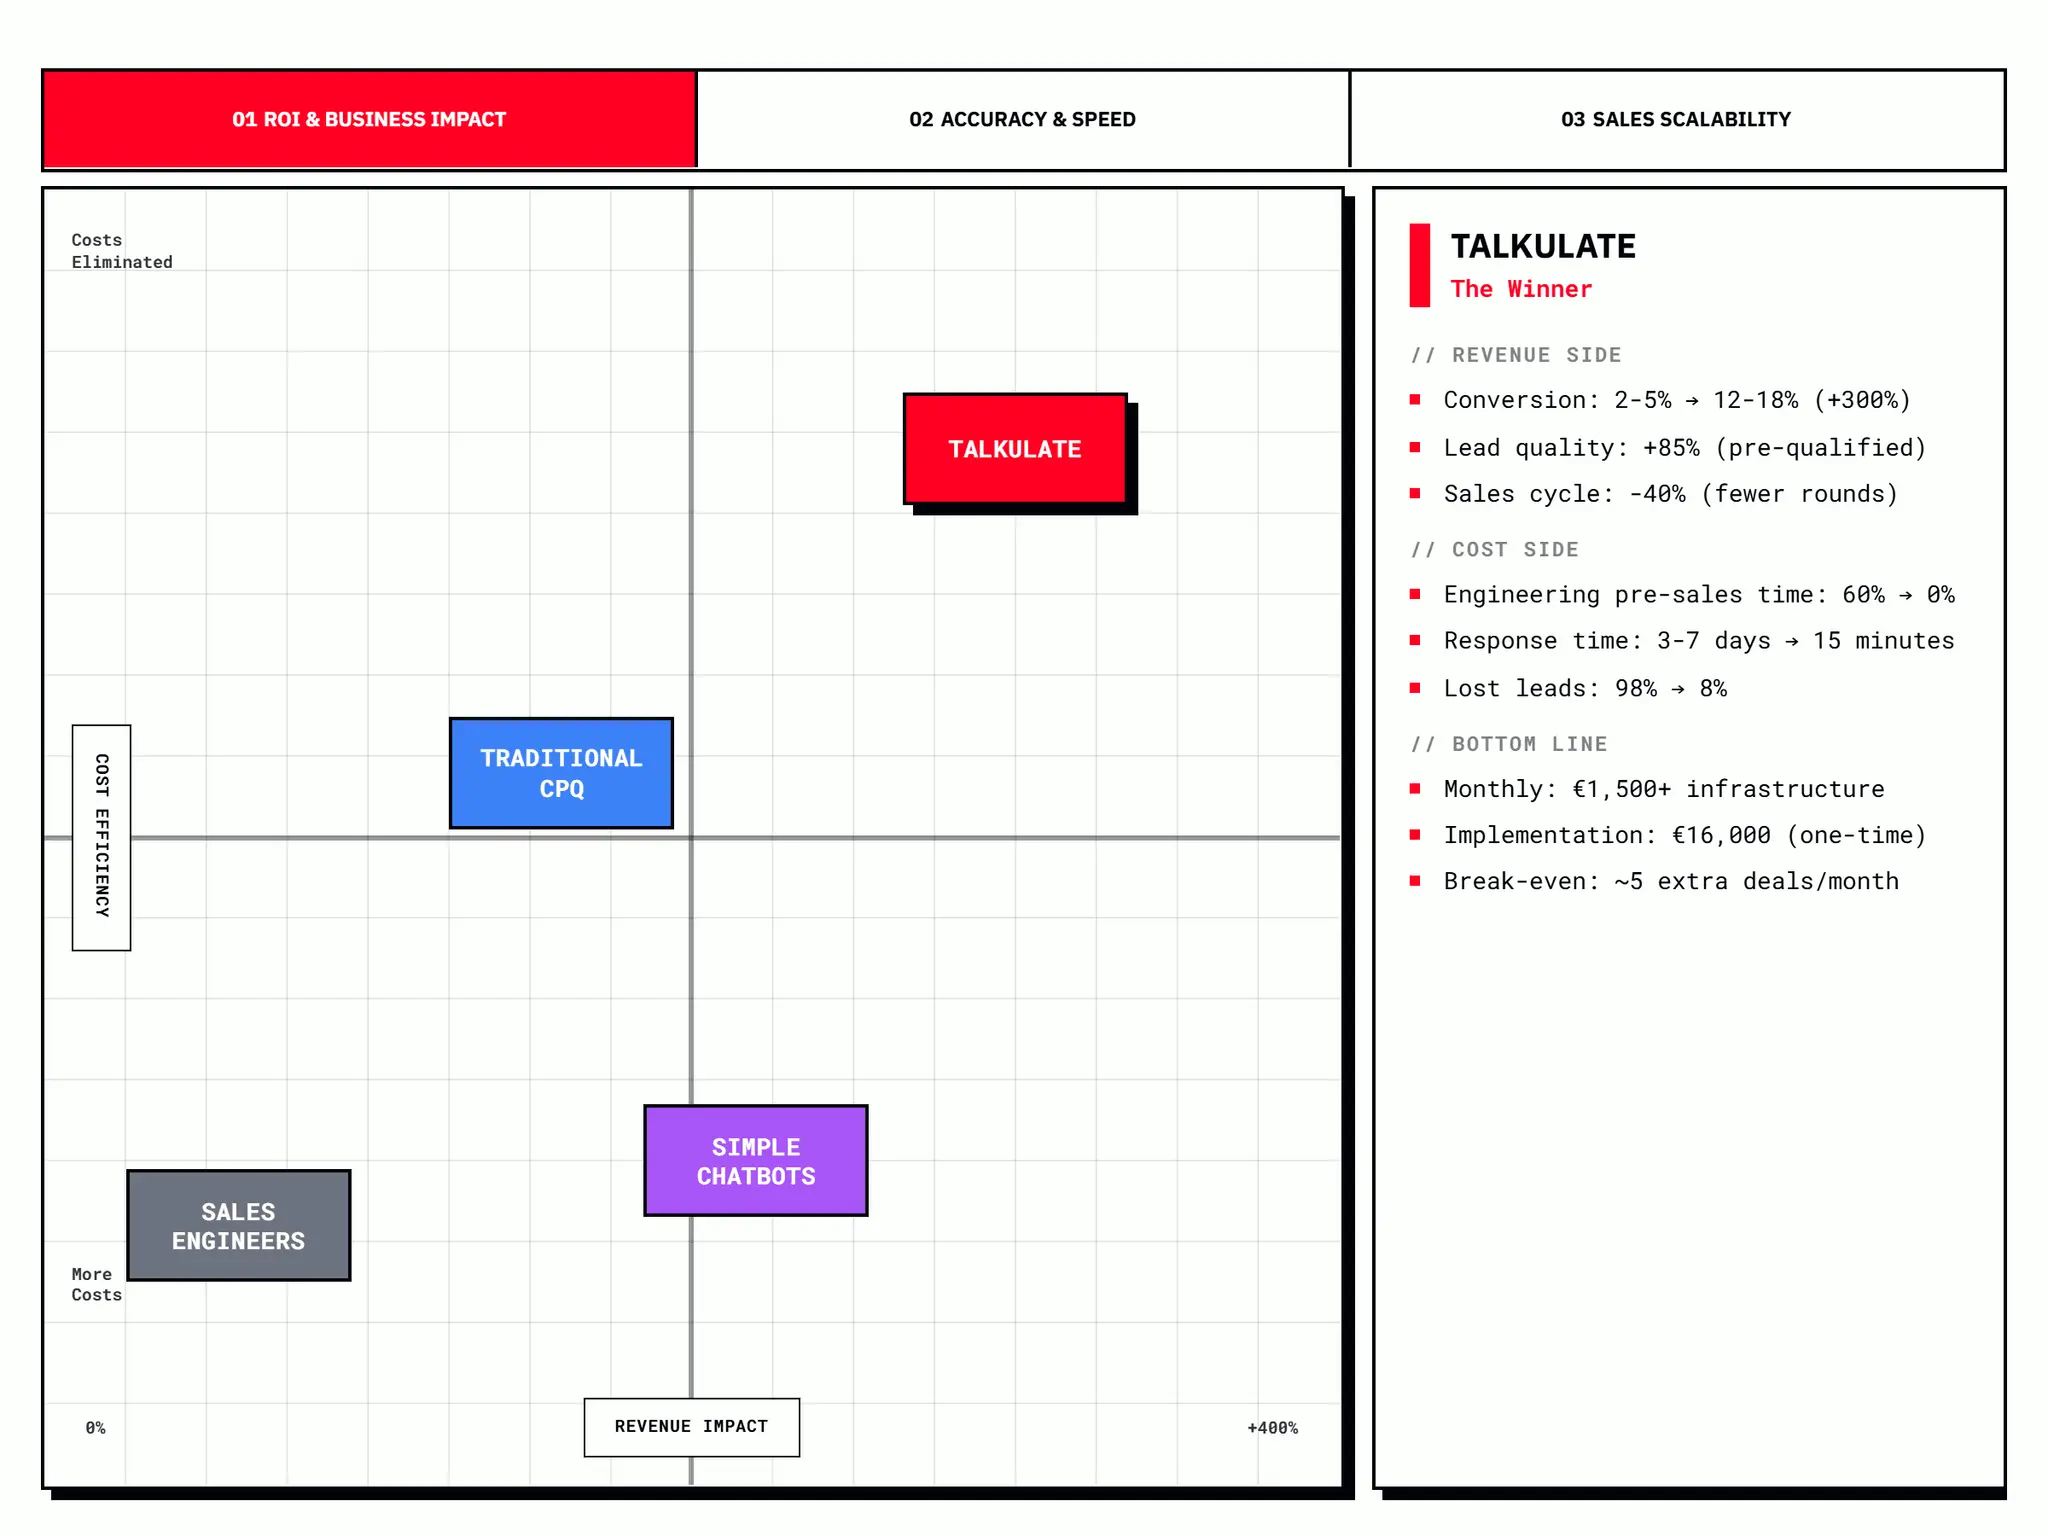Click the REVENUE IMPACT axis label

692,1427
